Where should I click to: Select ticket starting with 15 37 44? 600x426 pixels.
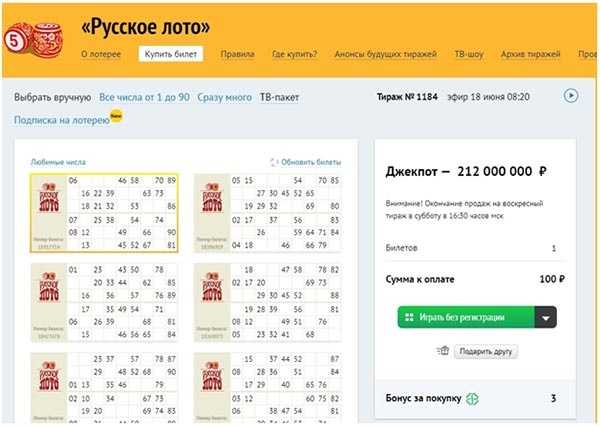[267, 387]
